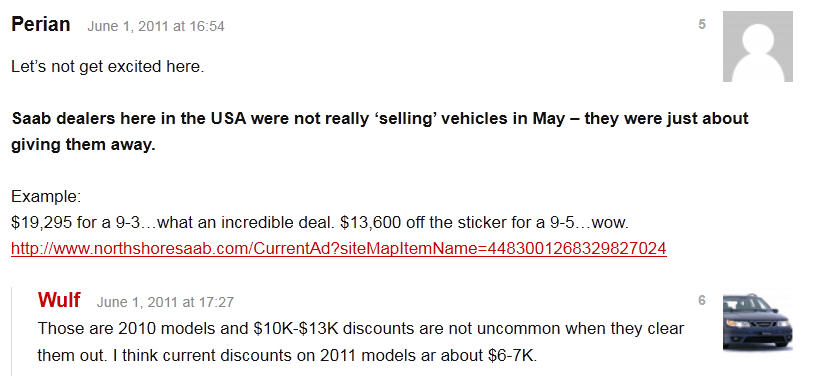The height and width of the screenshot is (376, 814).
Task: Click Wulf's blue Saab car avatar
Action: 757,322
